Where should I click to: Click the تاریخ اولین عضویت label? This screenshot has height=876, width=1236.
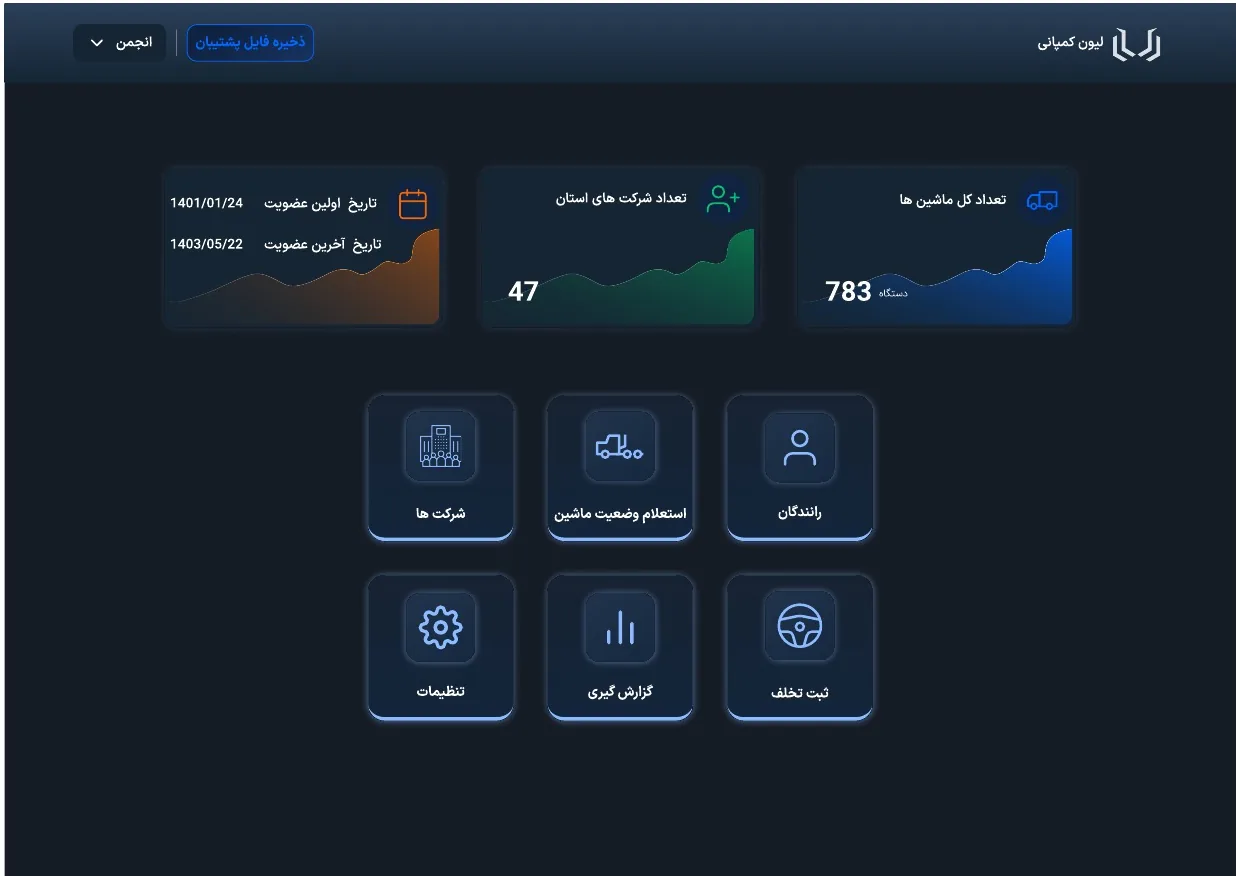(x=321, y=203)
